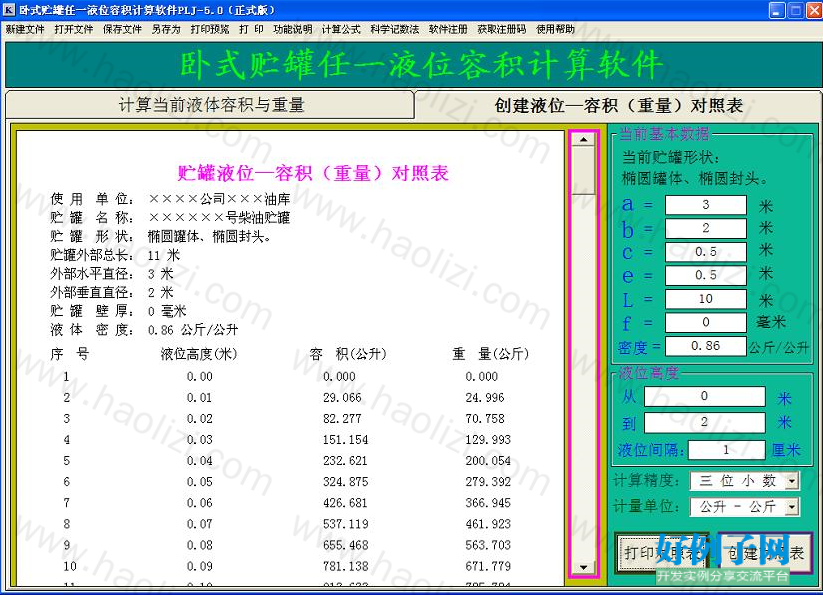This screenshot has width=823, height=595.
Task: Click the volume value 29.066
Action: 342,398
